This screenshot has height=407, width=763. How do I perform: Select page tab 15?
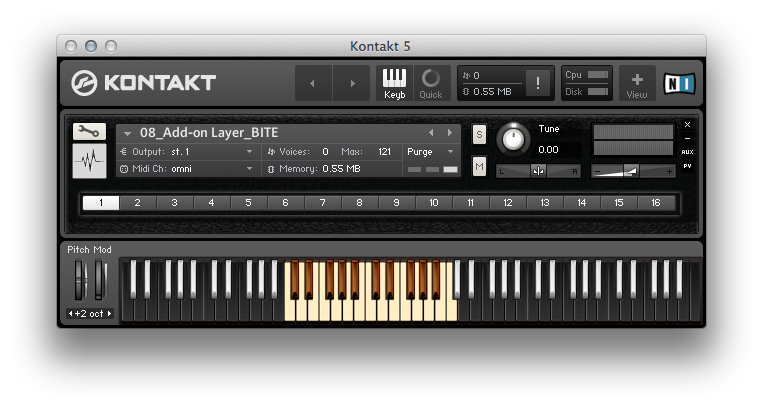618,203
